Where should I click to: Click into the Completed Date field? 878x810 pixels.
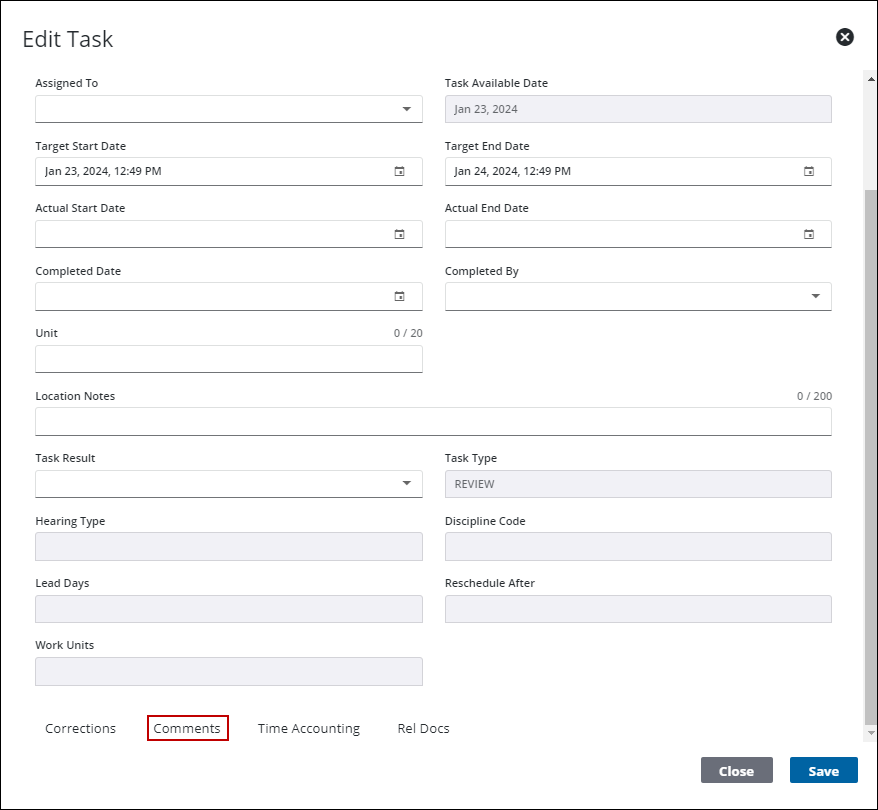pos(210,296)
